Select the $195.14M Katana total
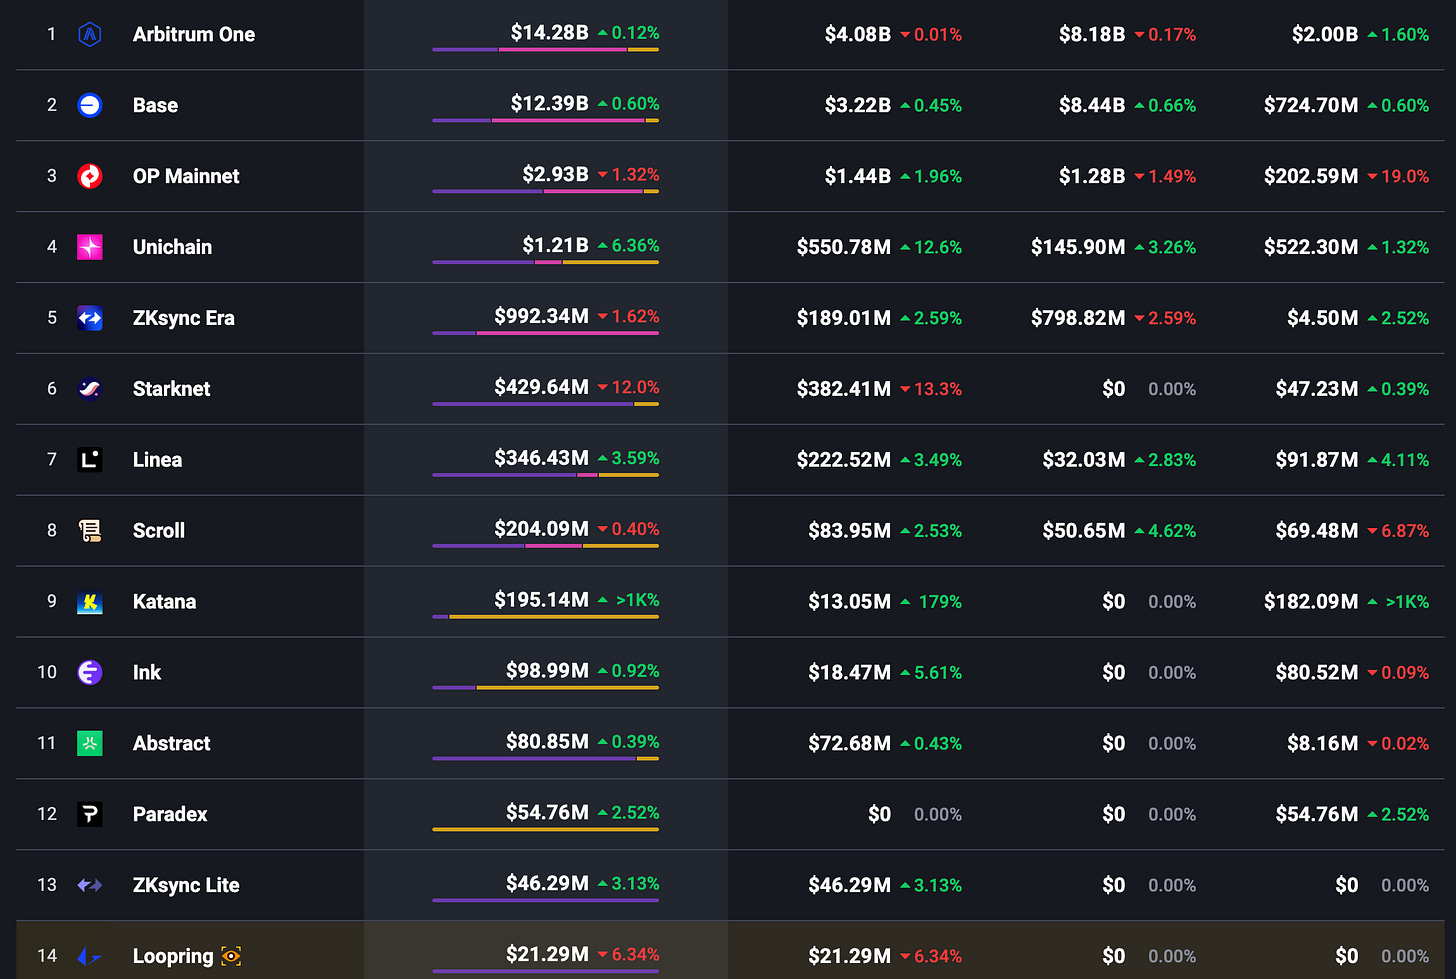Viewport: 1456px width, 979px height. 541,601
